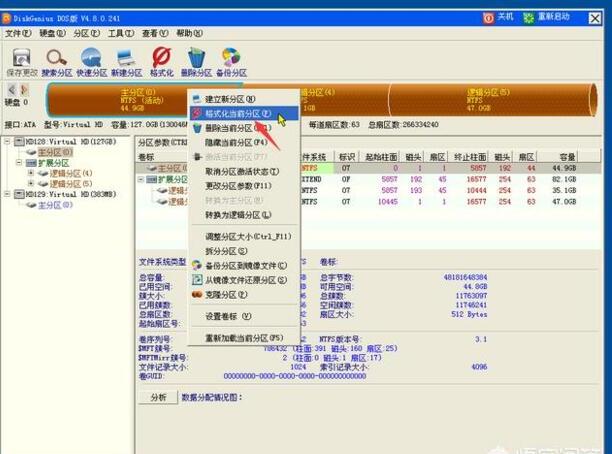
Task: Expand the 逻辑分区(5) tree node
Action: tap(30, 184)
